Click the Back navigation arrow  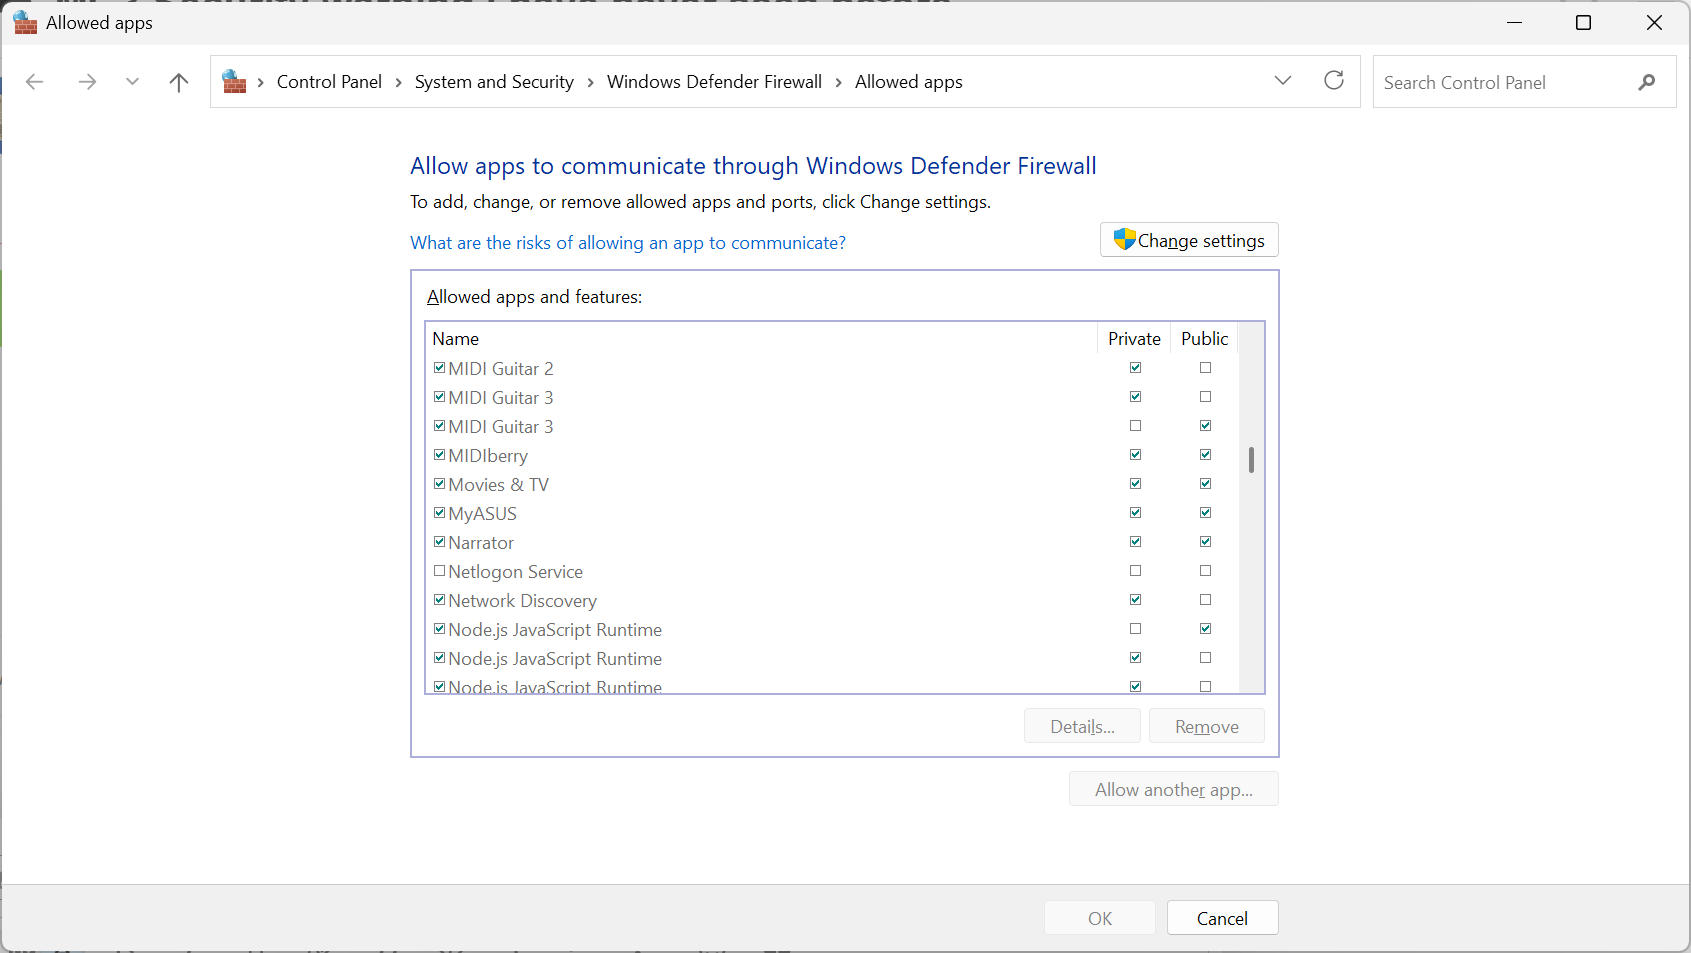click(35, 82)
